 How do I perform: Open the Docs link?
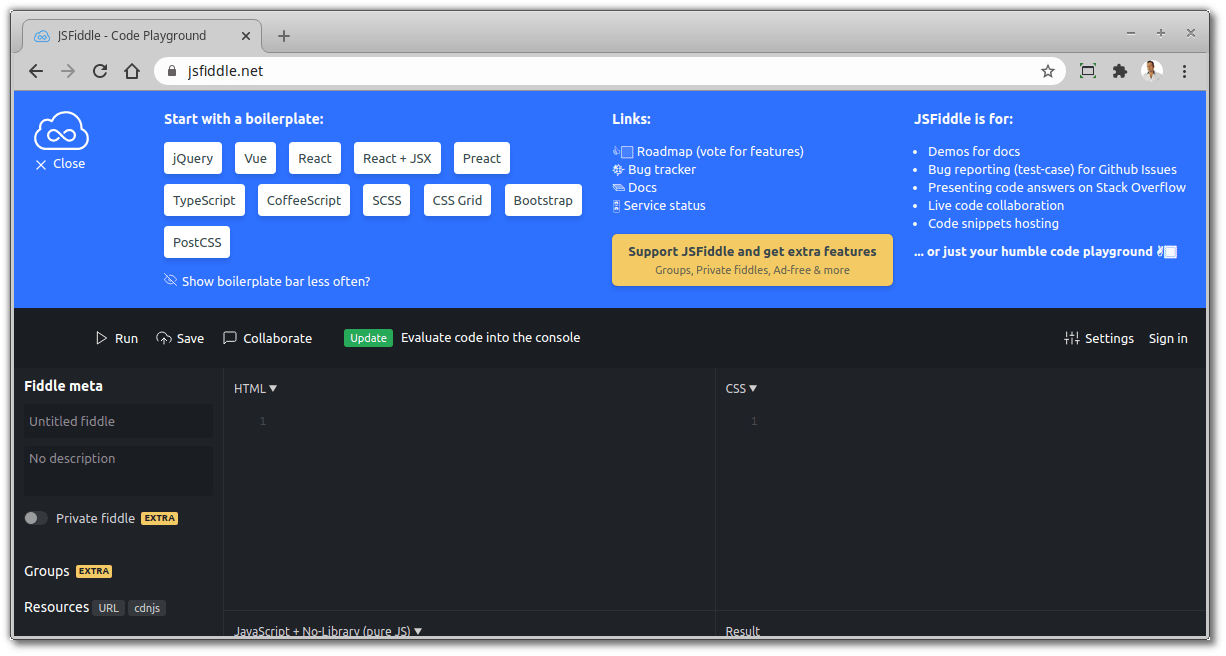(642, 188)
